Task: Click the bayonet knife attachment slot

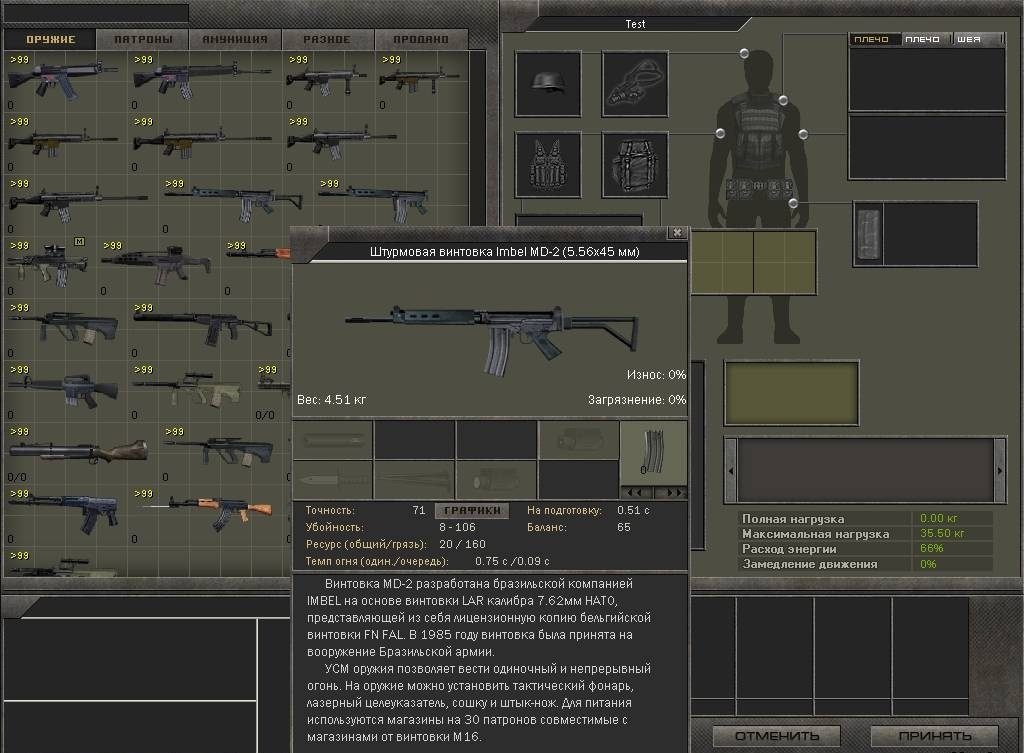Action: pyautogui.click(x=332, y=480)
